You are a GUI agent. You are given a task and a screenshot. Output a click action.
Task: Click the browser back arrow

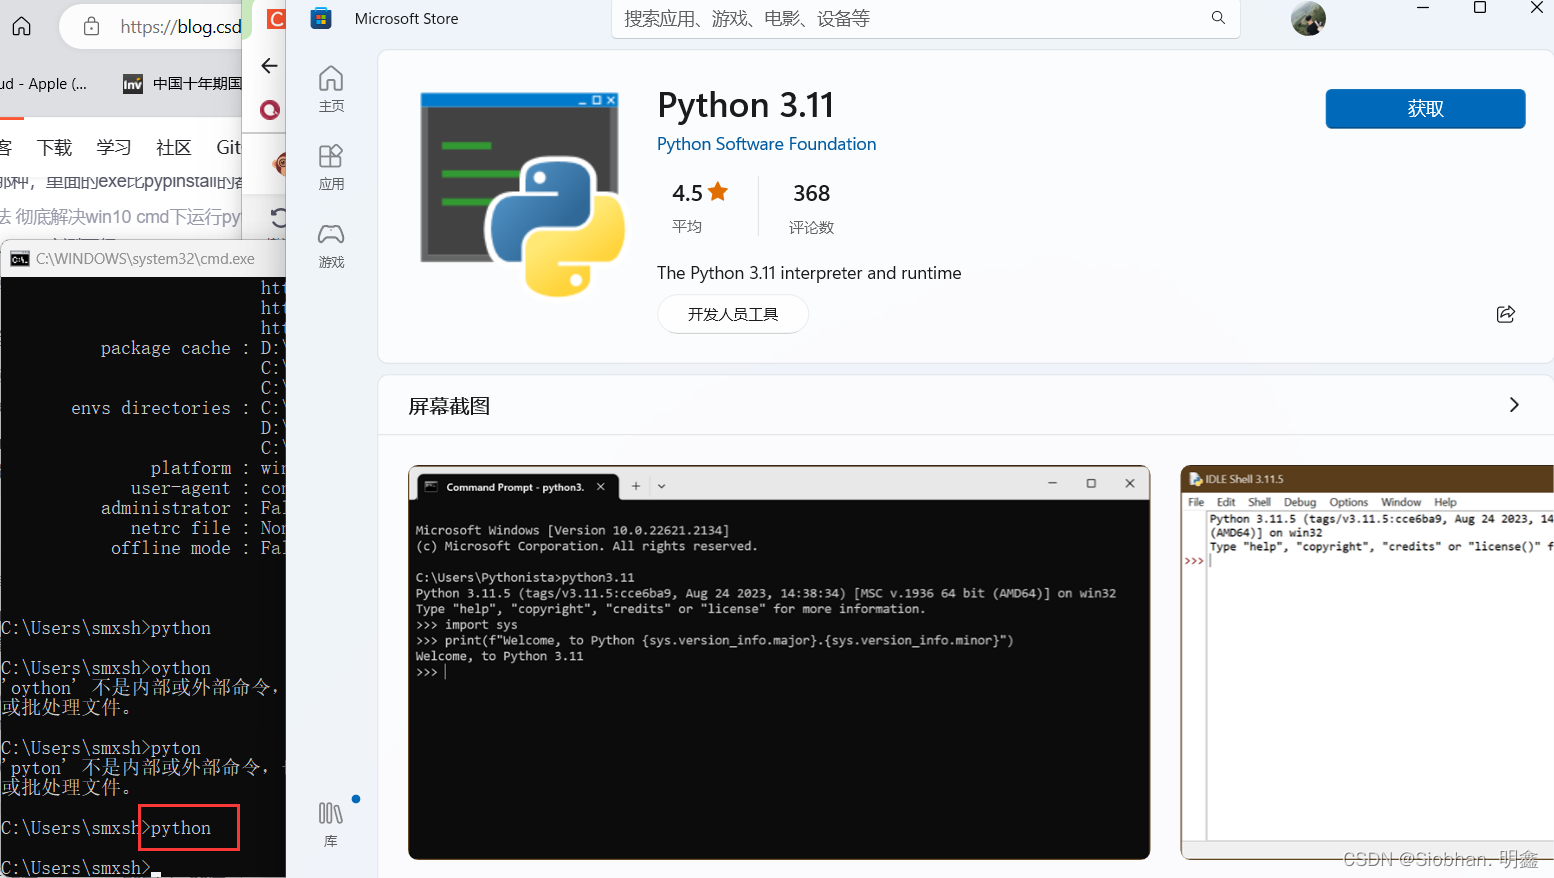(x=269, y=66)
